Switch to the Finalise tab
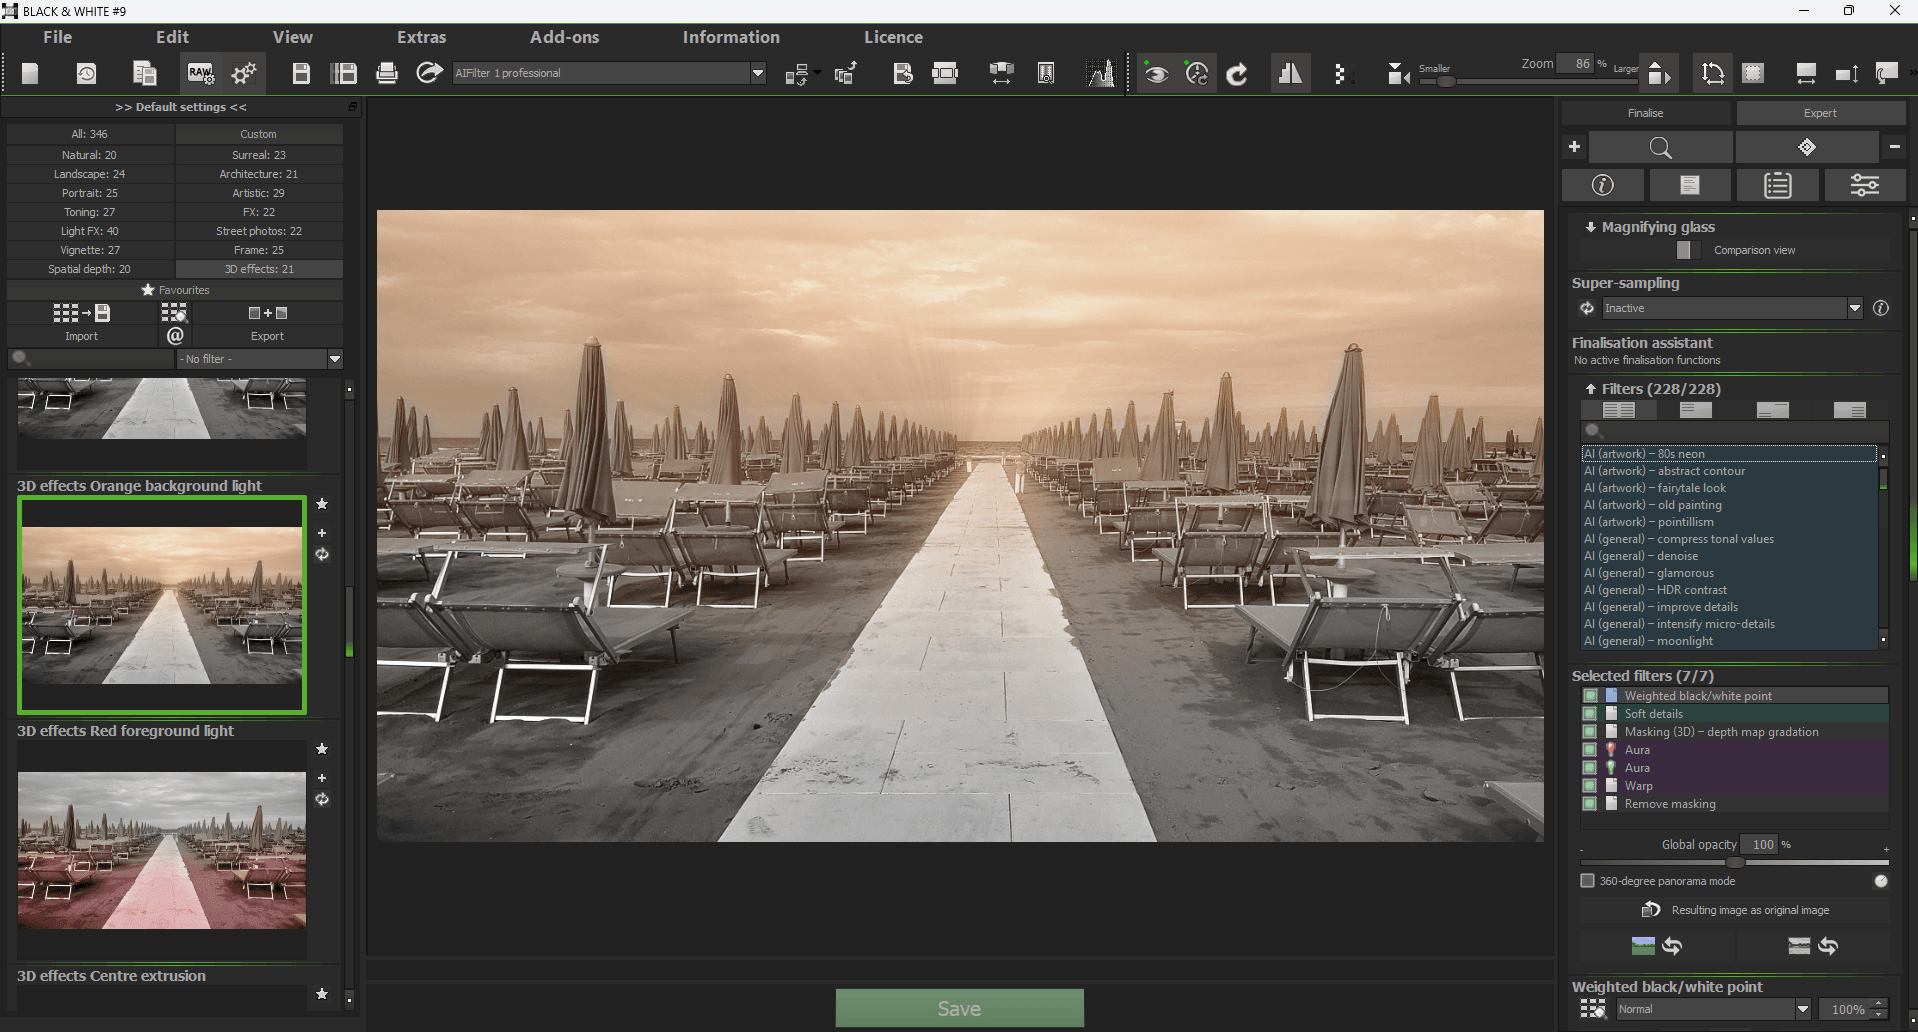Viewport: 1918px width, 1032px height. pos(1646,113)
